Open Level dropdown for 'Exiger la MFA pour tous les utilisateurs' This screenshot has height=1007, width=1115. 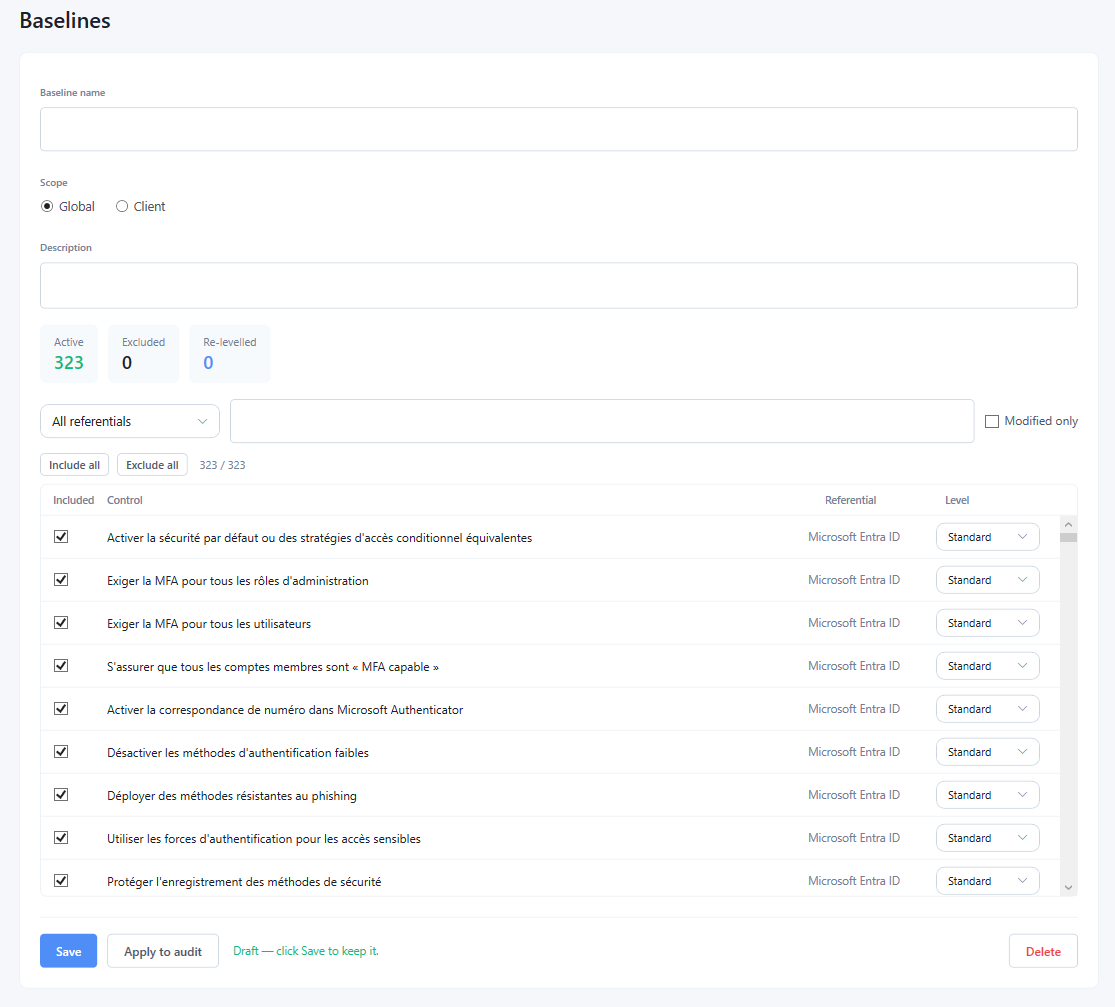pos(988,623)
